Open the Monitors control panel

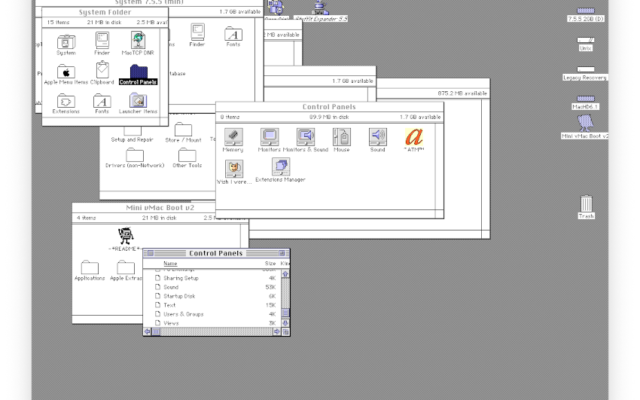(269, 137)
